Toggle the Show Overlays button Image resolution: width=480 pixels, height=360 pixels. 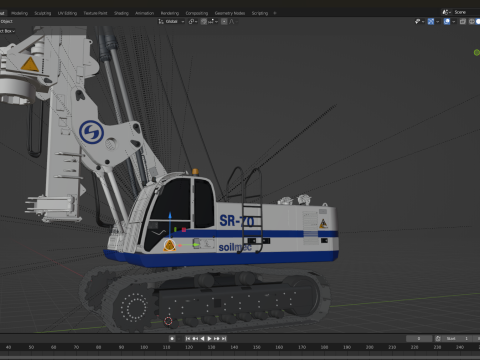click(447, 21)
